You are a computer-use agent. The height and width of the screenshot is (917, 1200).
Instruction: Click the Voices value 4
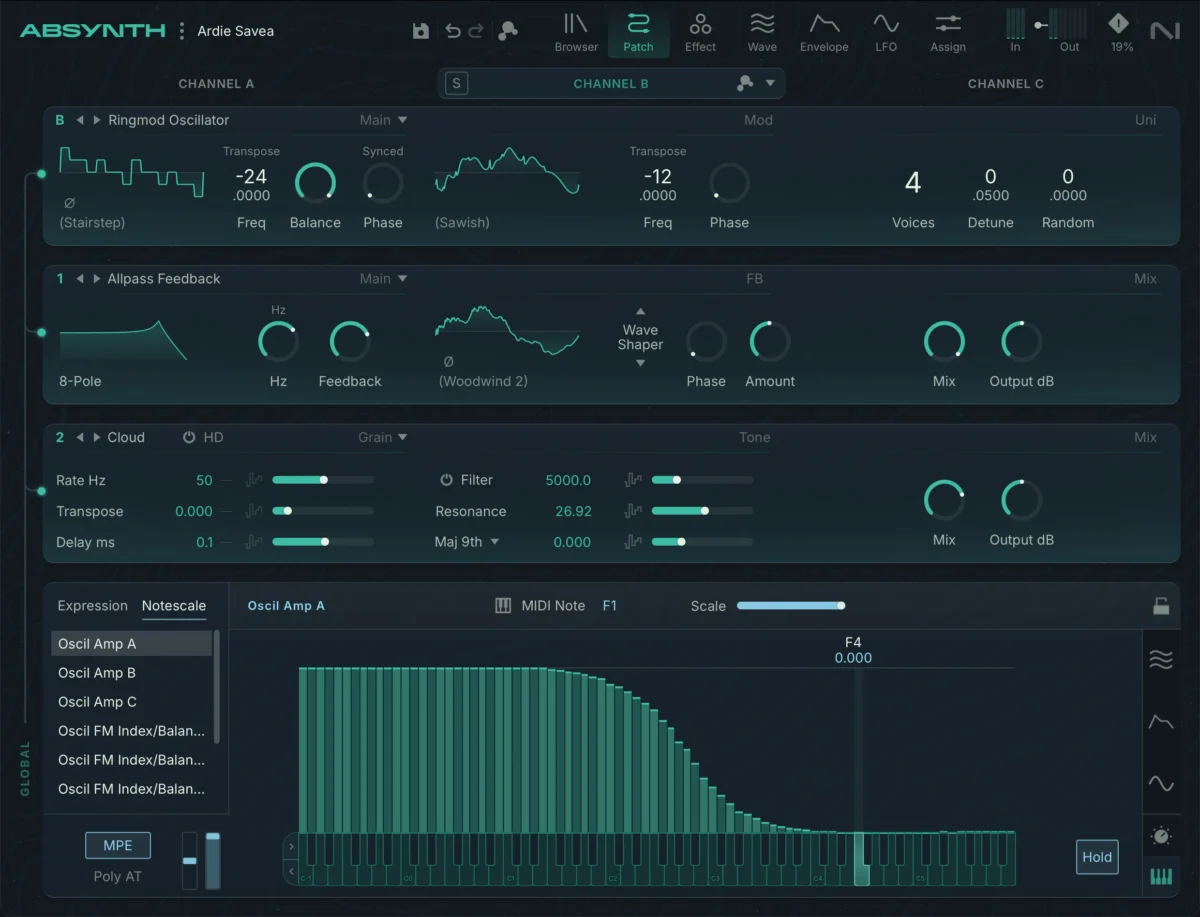tap(913, 183)
